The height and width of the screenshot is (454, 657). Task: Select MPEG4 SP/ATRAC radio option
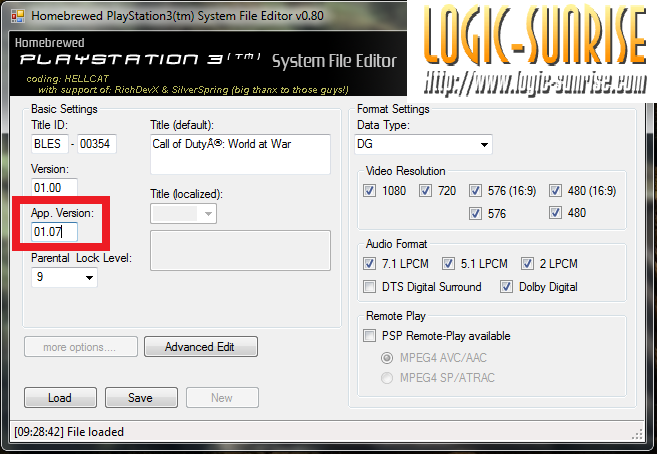coord(387,378)
